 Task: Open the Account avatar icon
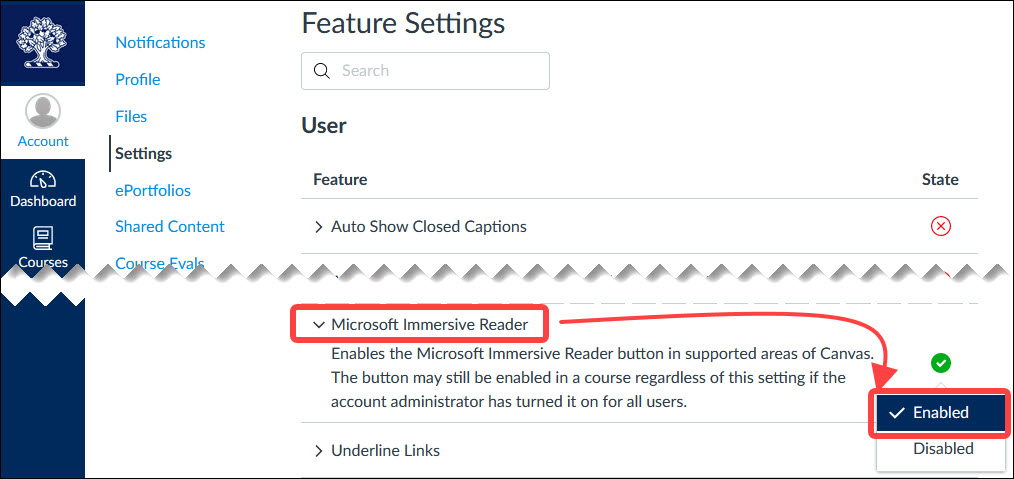point(43,111)
